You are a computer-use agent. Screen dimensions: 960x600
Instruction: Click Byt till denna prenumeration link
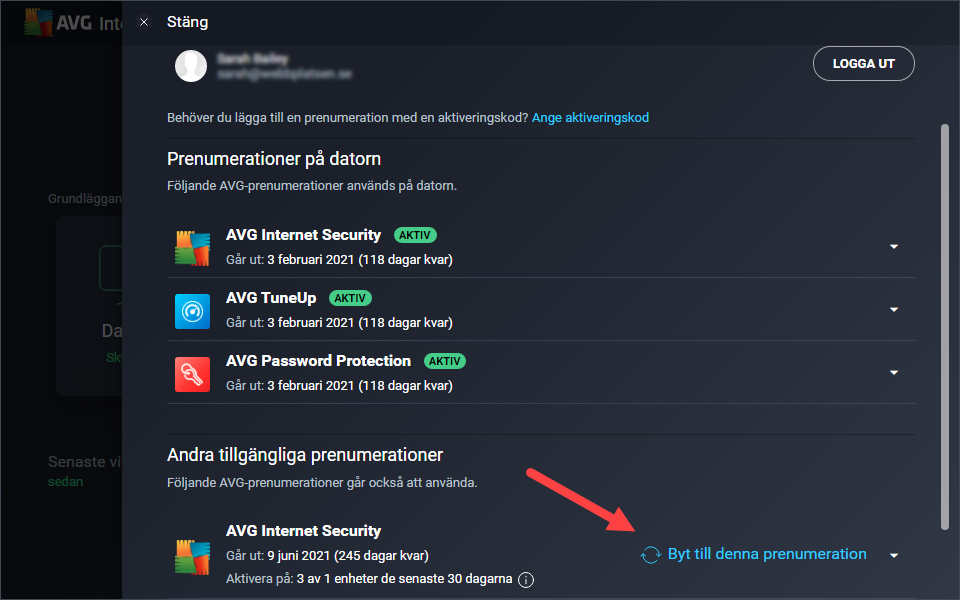coord(767,554)
